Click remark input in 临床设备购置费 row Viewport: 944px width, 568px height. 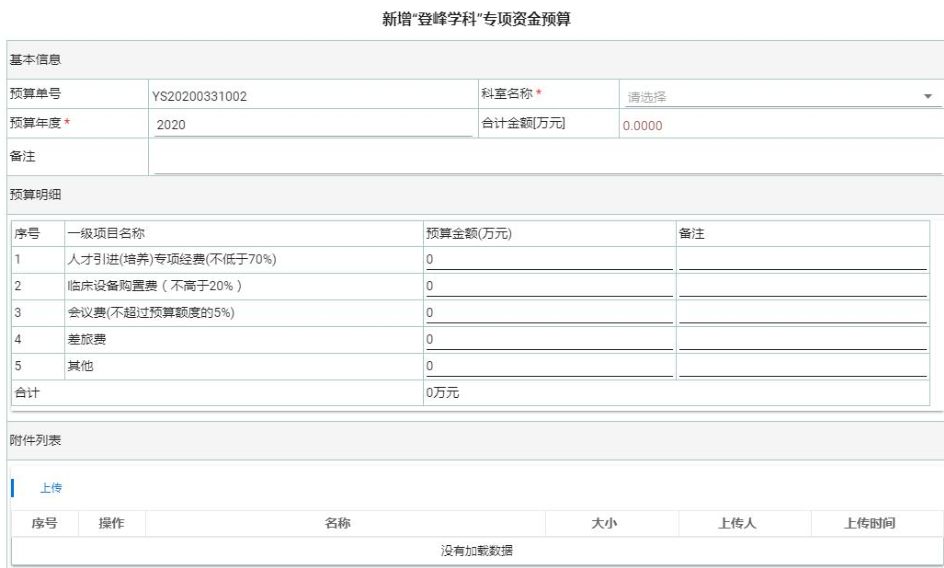(803, 286)
